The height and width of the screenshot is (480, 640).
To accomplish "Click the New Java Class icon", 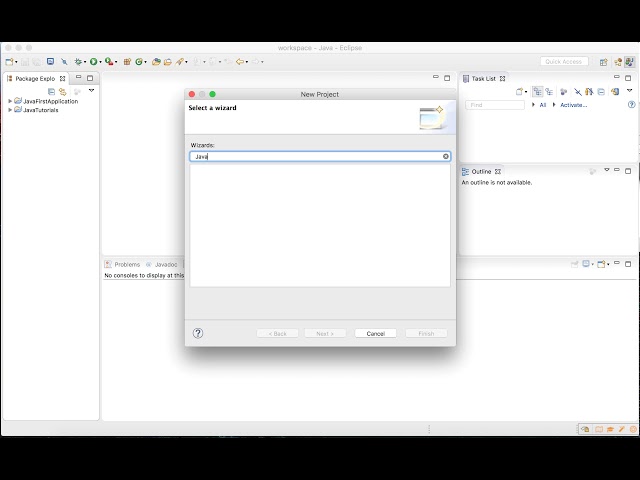I will (139, 62).
